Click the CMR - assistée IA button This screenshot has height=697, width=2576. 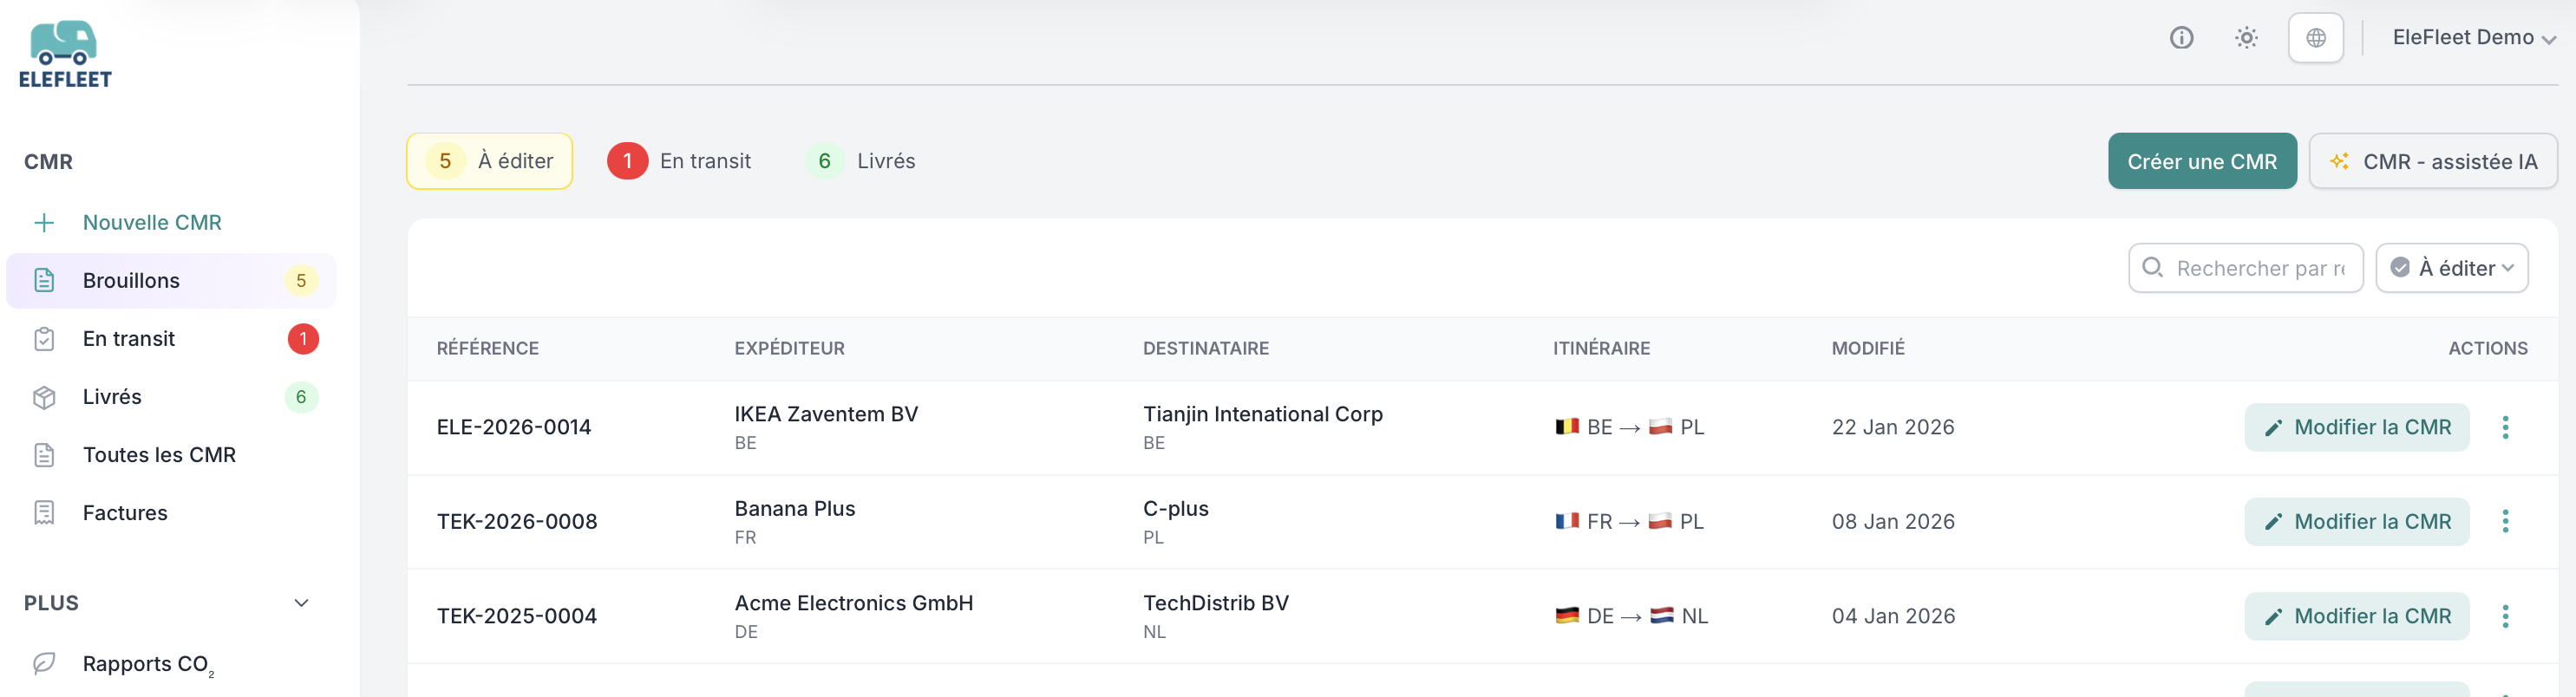coord(2432,161)
